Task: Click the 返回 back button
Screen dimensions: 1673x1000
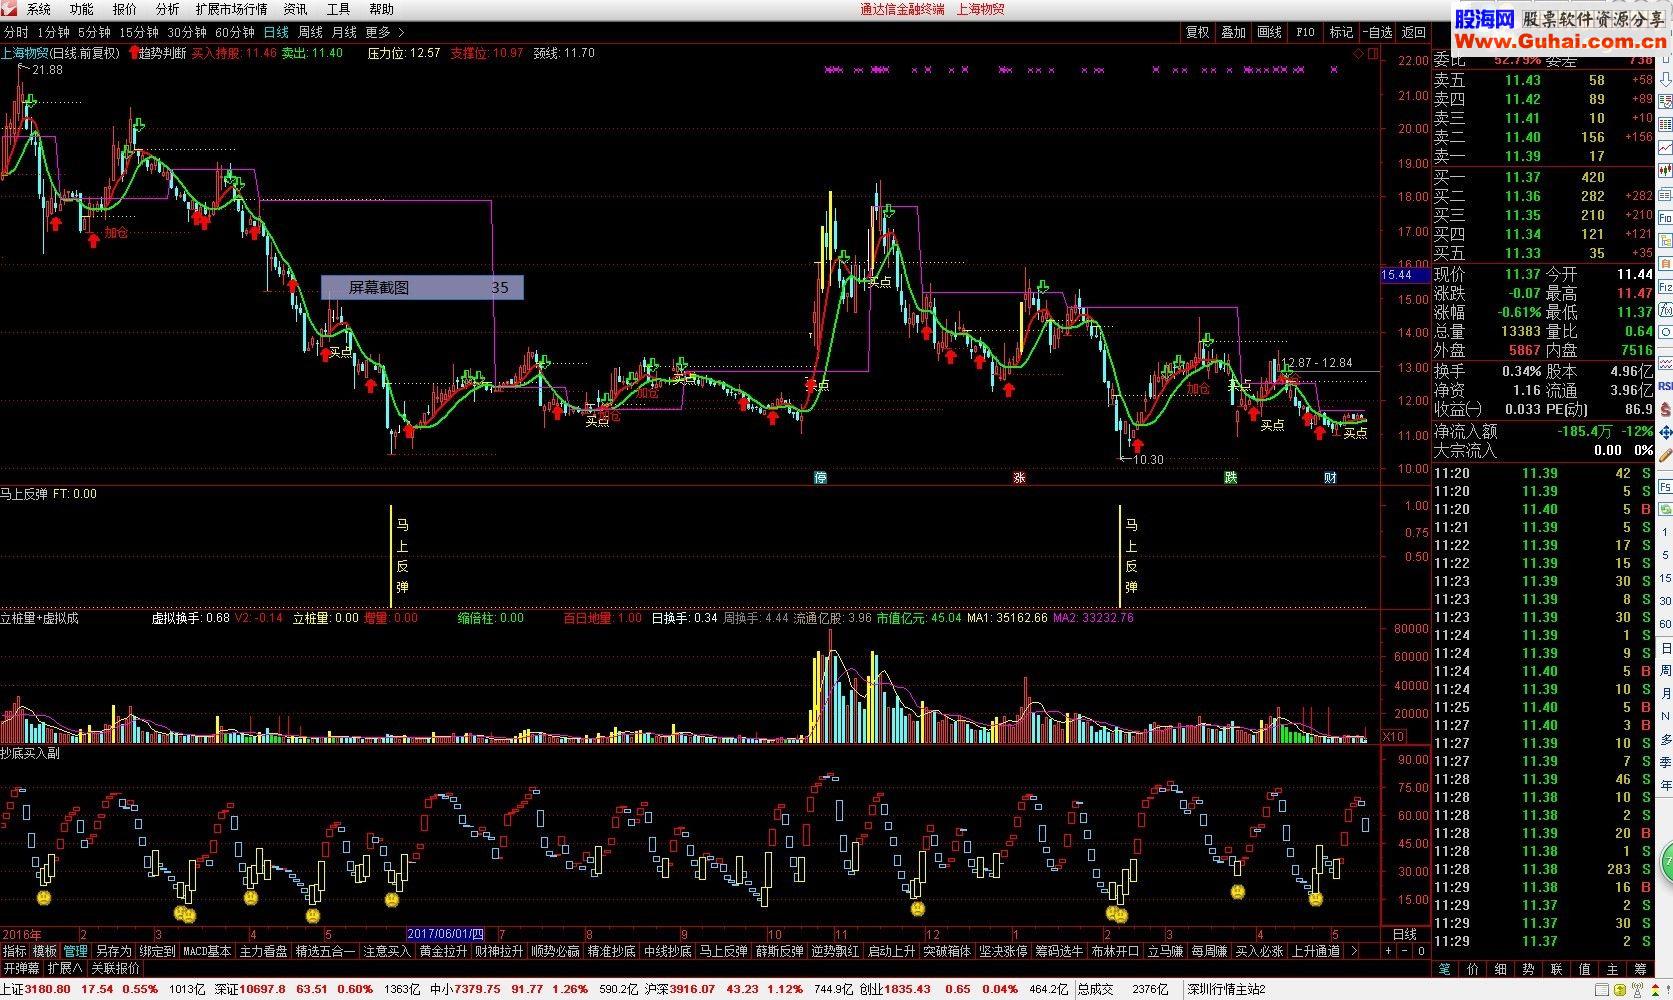Action: 1414,32
